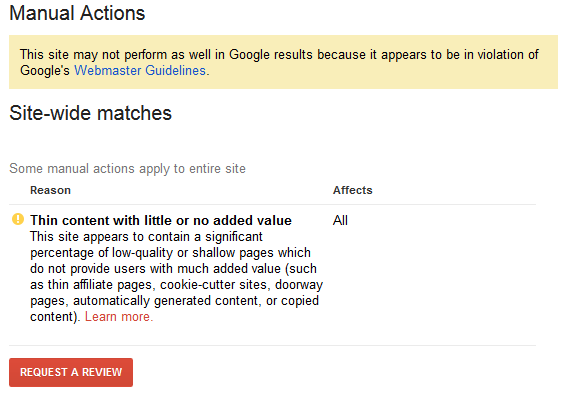Click the Request a Review button
Screen dimensions: 566x394
tap(71, 372)
